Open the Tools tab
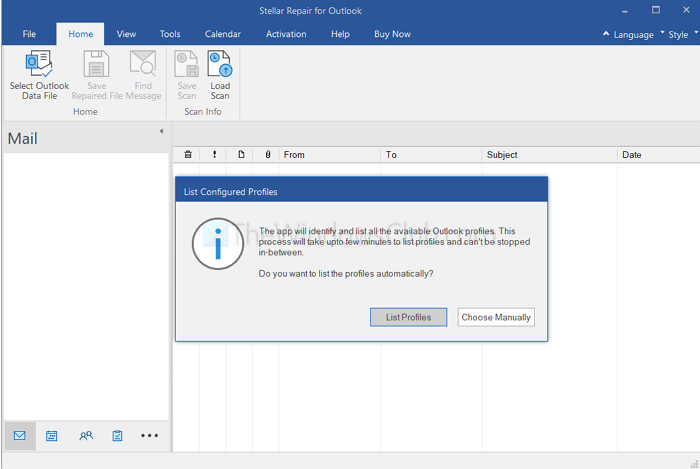Viewport: 700px width, 469px height. click(x=170, y=34)
